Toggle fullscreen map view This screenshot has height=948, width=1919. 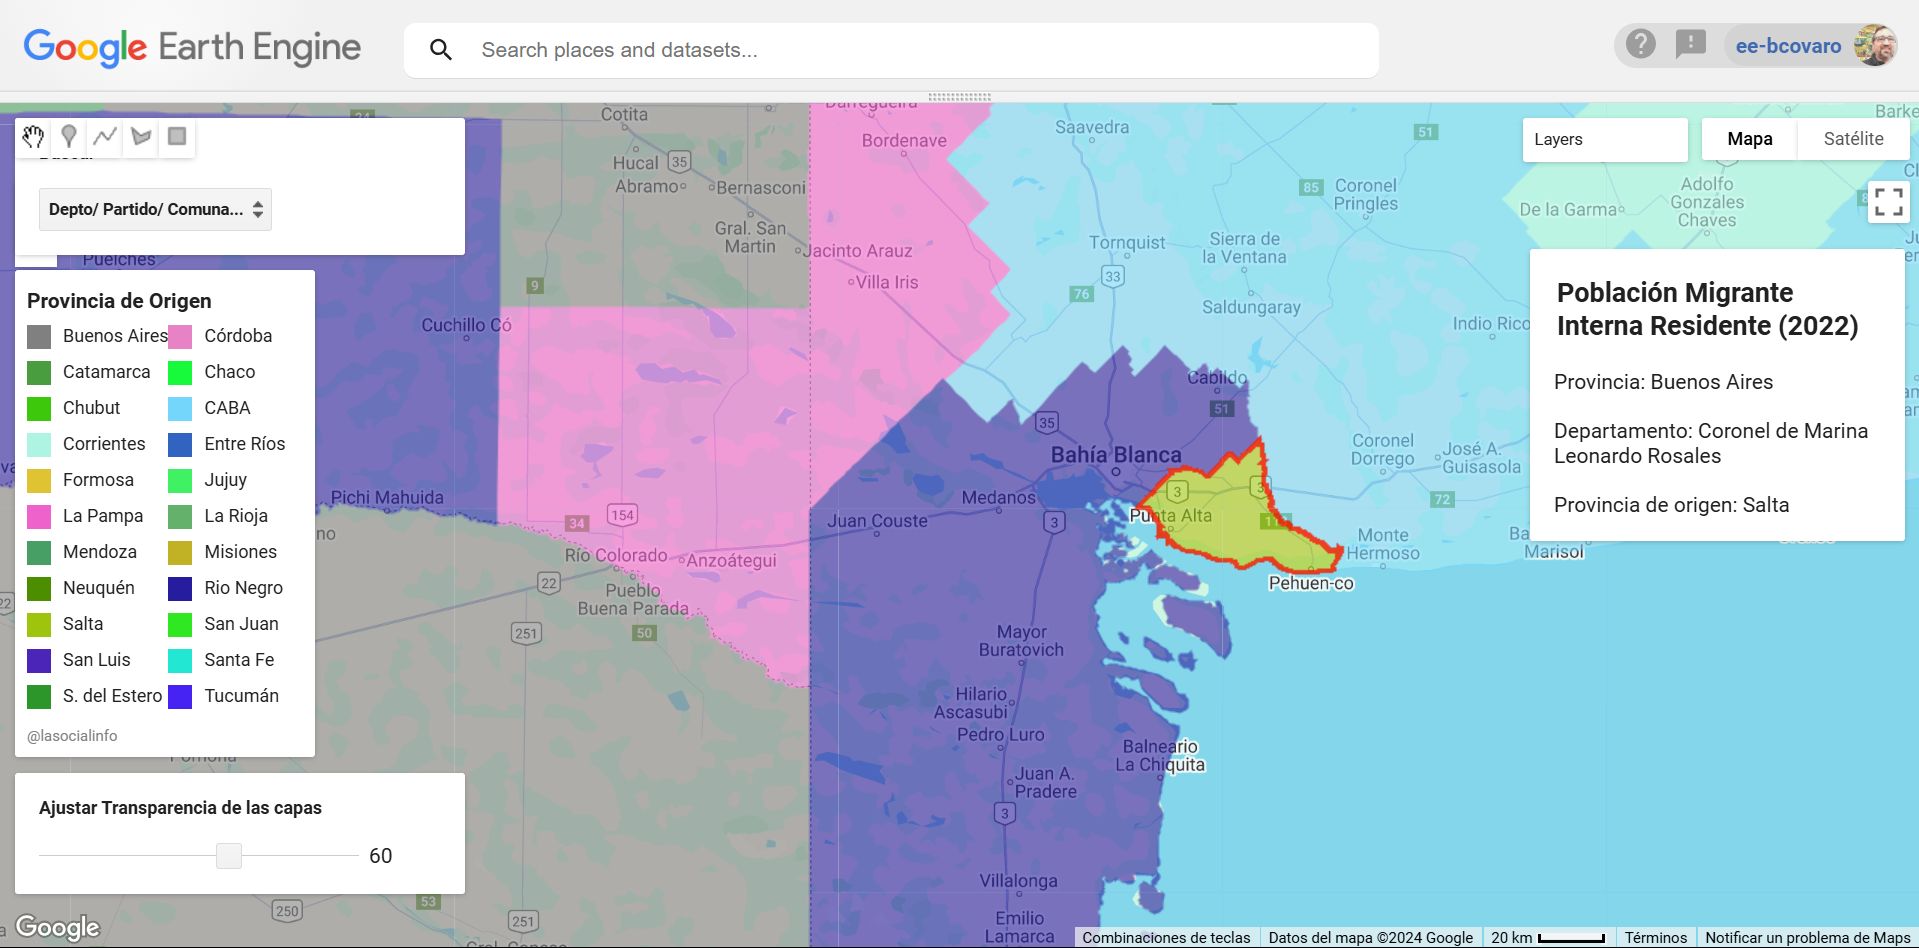1888,202
